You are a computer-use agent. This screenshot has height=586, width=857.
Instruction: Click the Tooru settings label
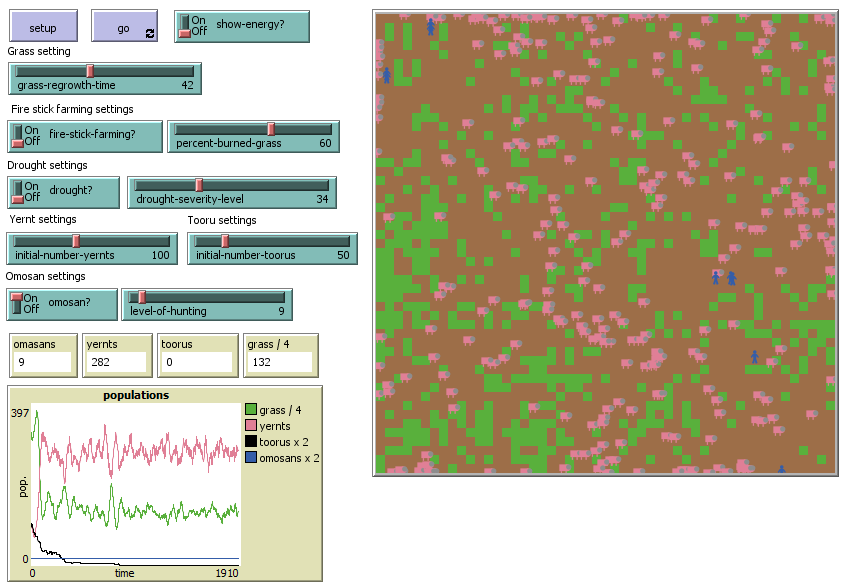(222, 220)
